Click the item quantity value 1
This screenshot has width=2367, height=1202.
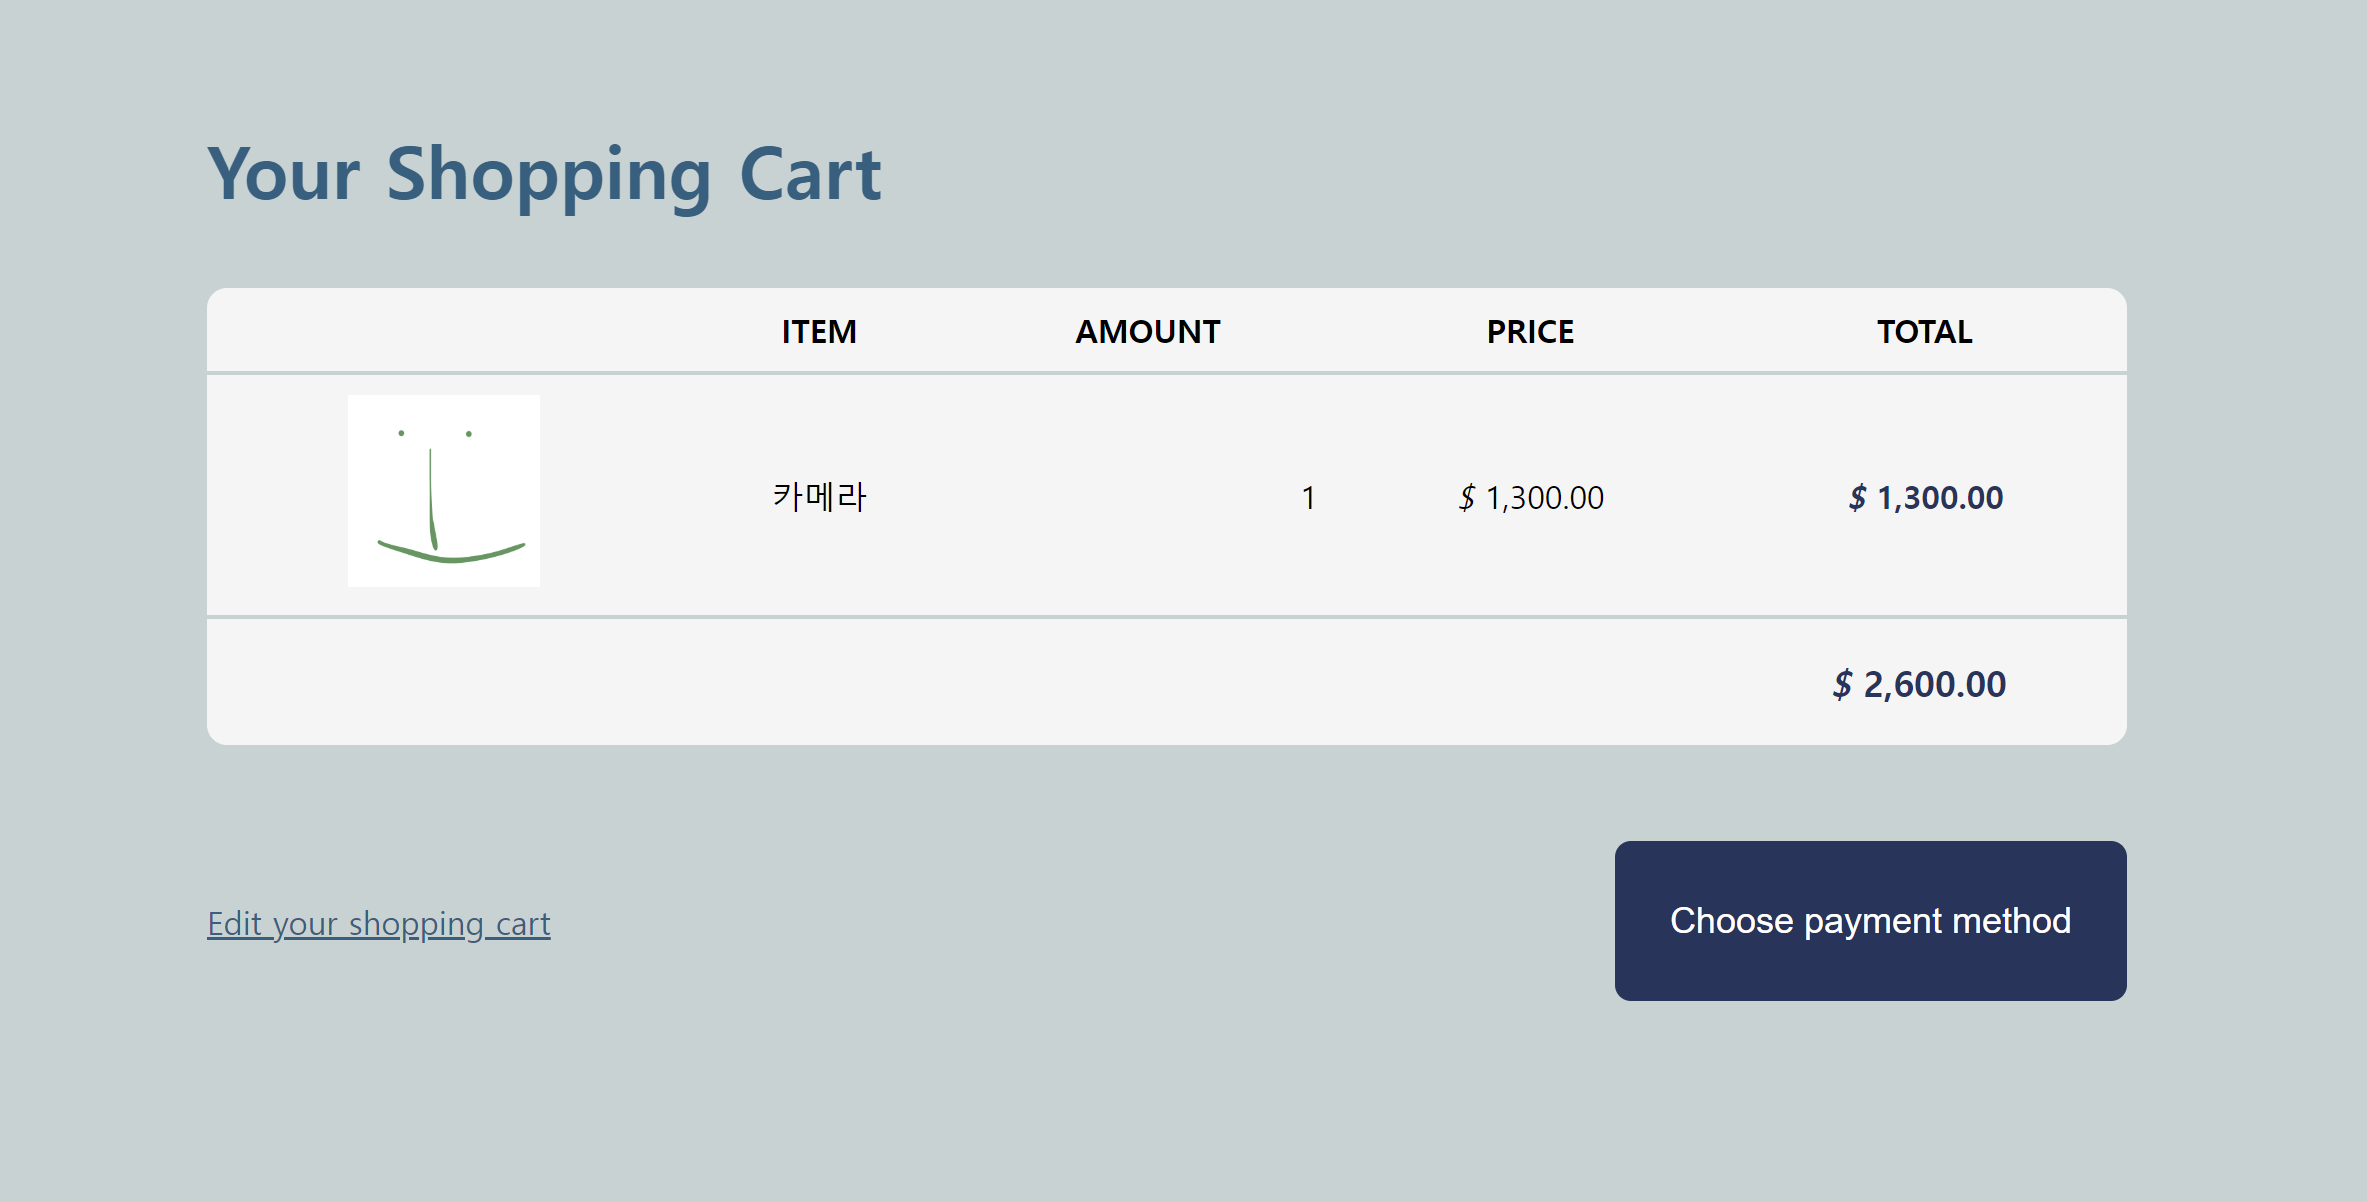tap(1308, 498)
